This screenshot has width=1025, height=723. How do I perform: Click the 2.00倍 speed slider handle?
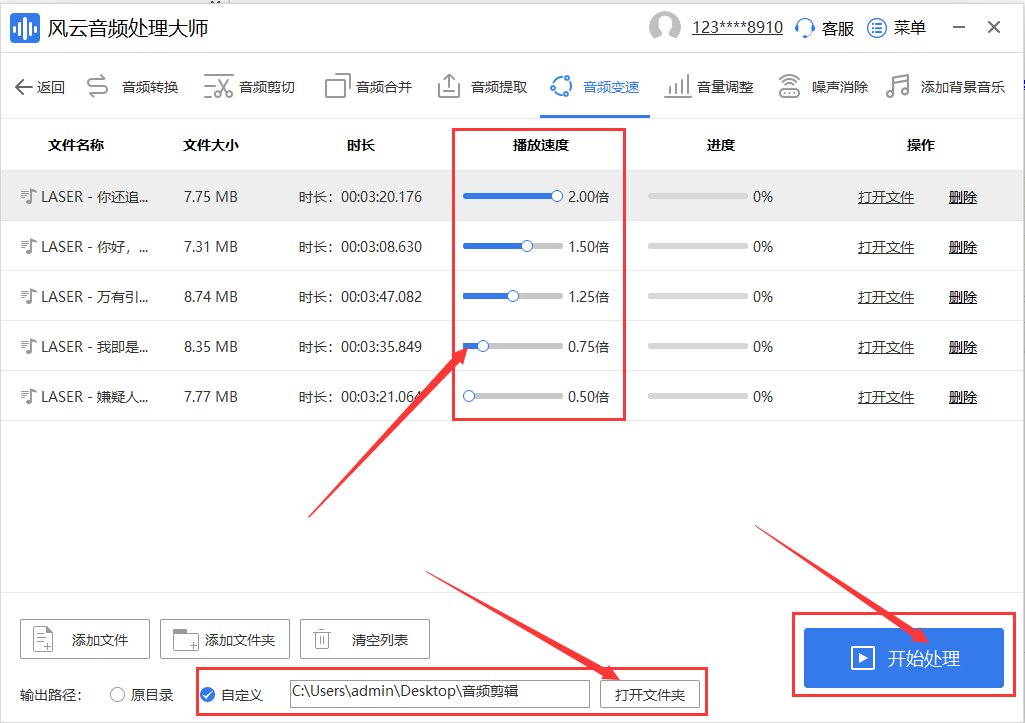pyautogui.click(x=556, y=196)
